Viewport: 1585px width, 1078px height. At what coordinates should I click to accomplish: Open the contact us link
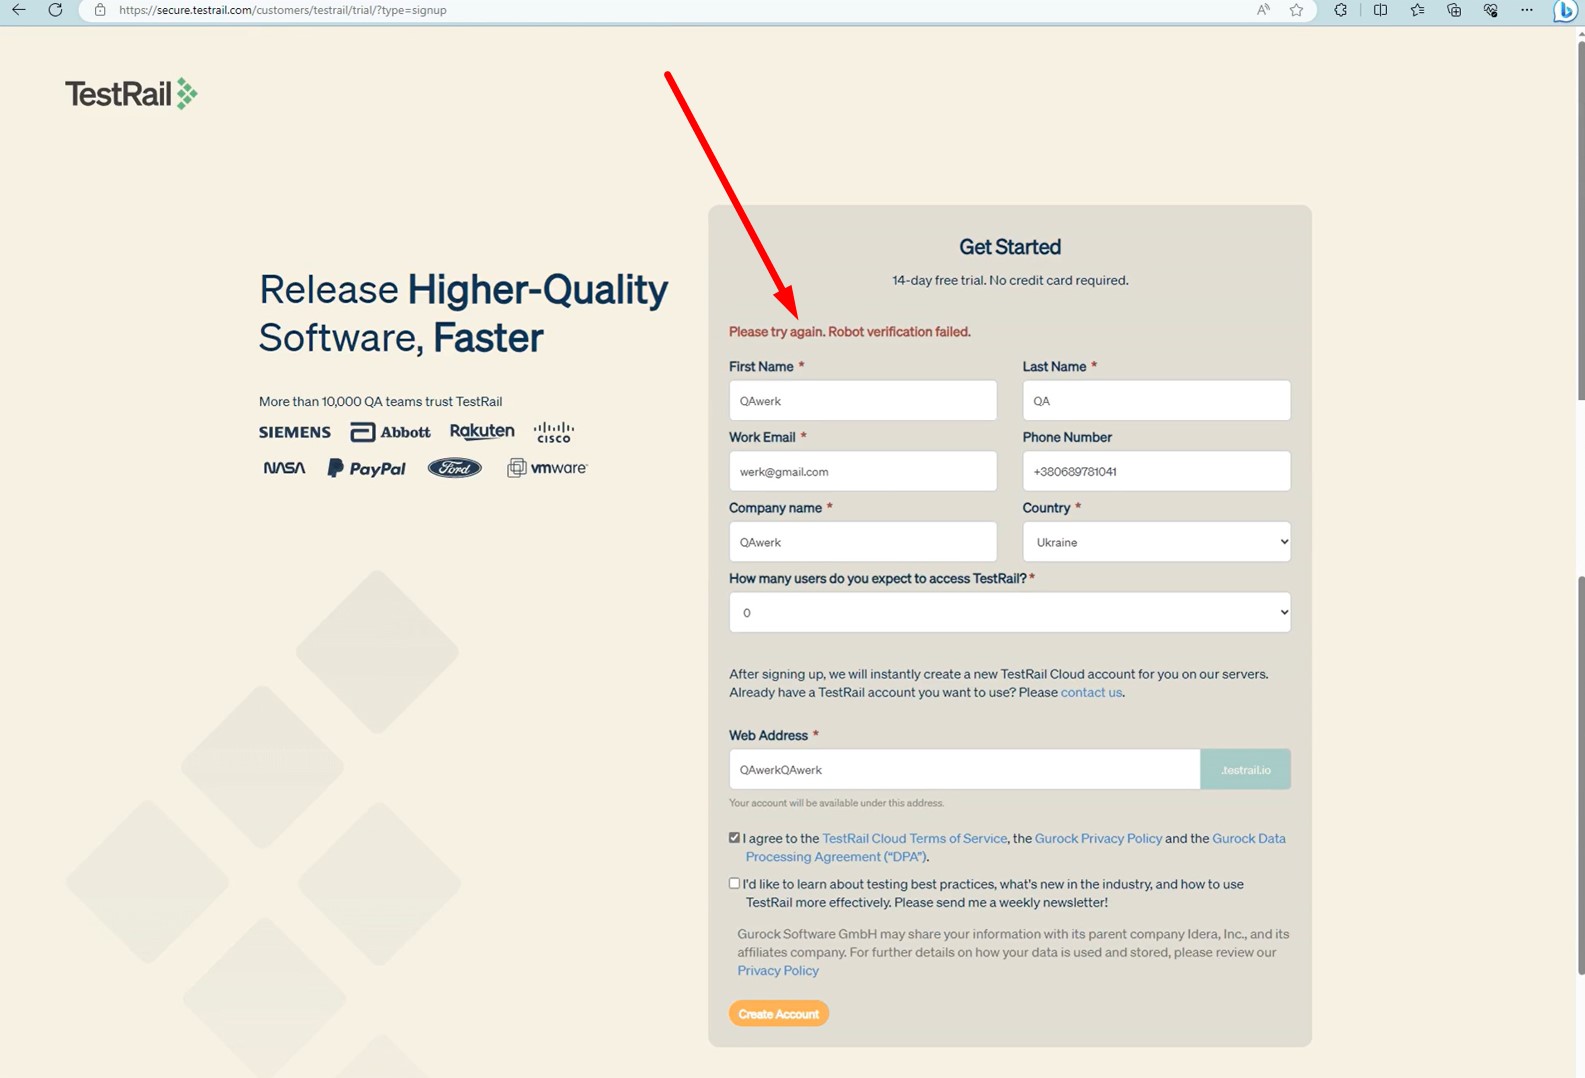coord(1091,692)
